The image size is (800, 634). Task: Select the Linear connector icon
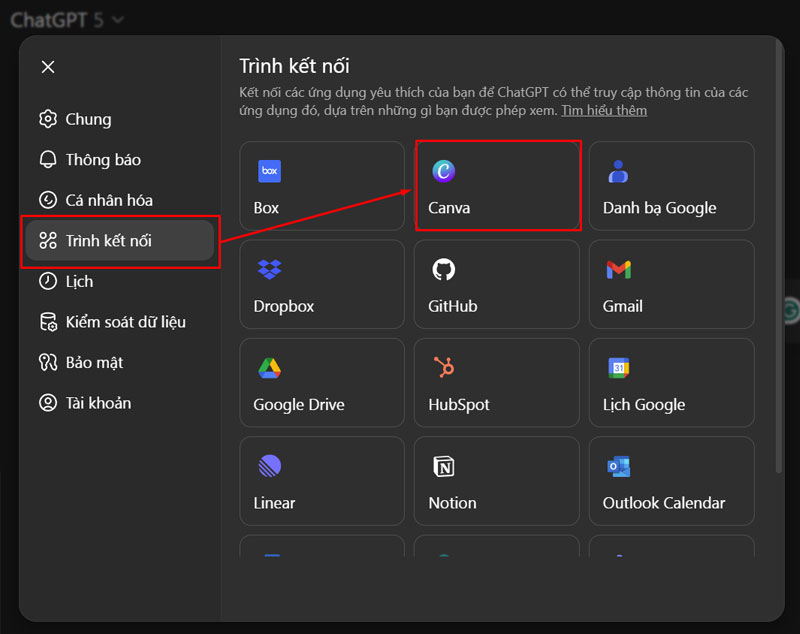click(269, 466)
